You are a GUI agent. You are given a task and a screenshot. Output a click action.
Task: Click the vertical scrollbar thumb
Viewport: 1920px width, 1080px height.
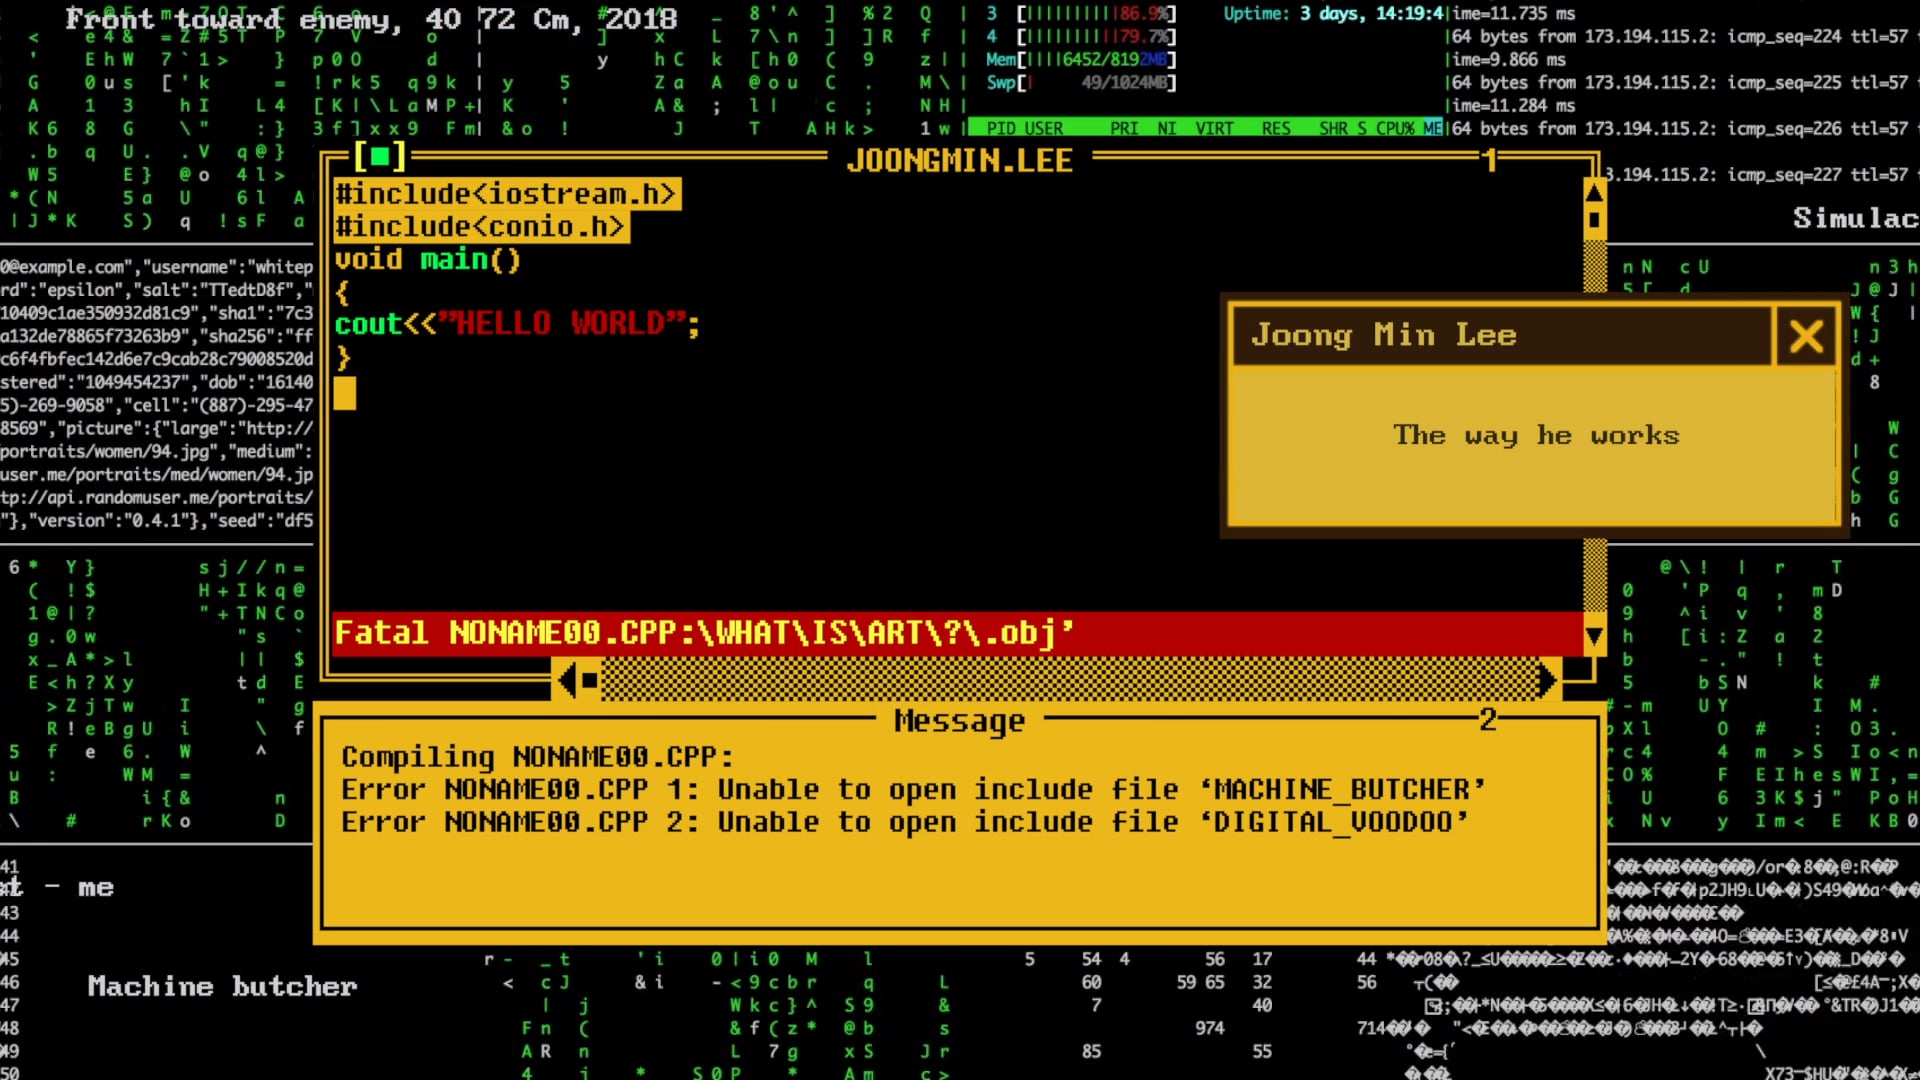click(1594, 220)
